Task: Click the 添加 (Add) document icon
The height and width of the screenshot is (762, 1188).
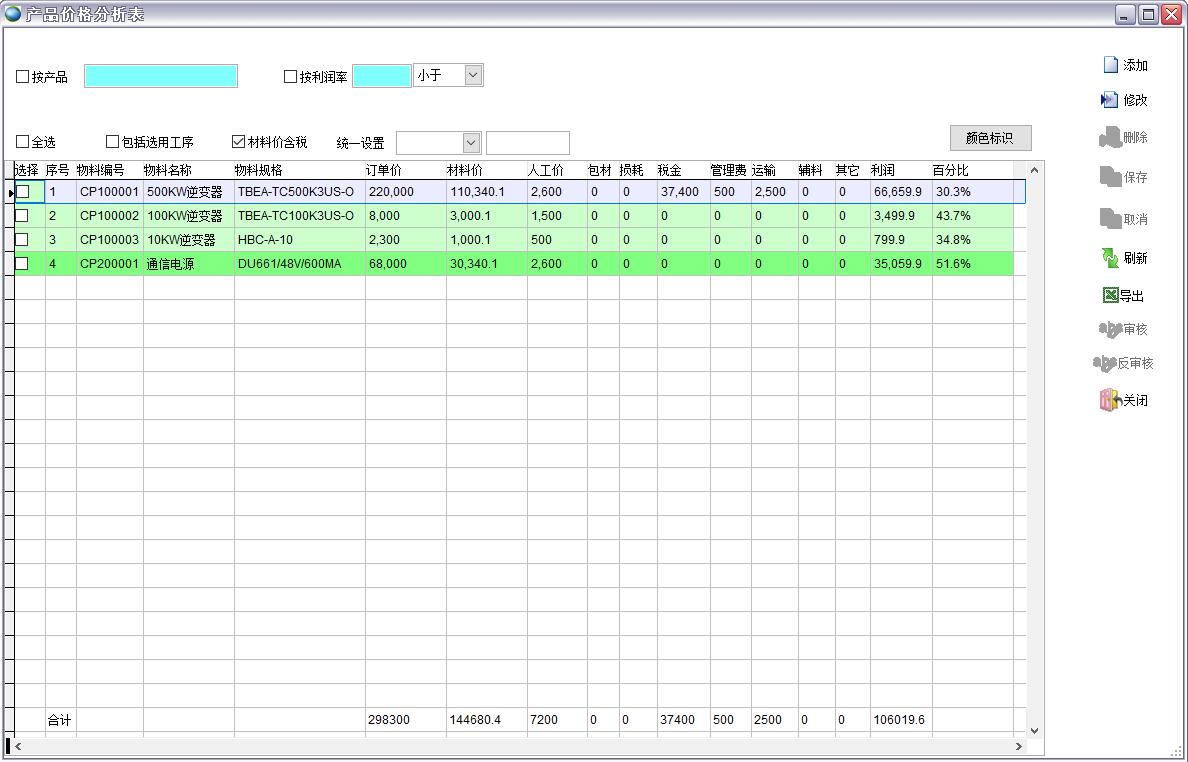Action: point(1110,65)
